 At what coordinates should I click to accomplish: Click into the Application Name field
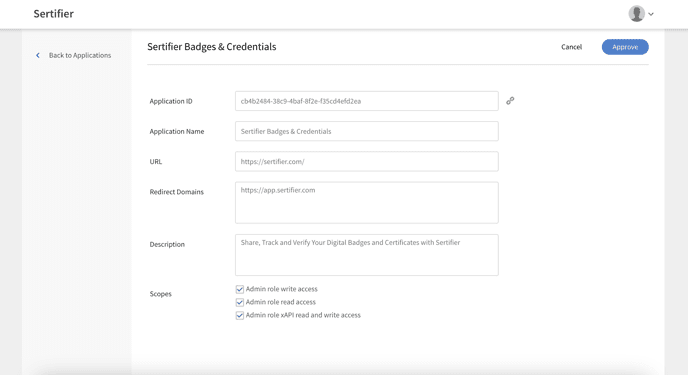point(366,131)
